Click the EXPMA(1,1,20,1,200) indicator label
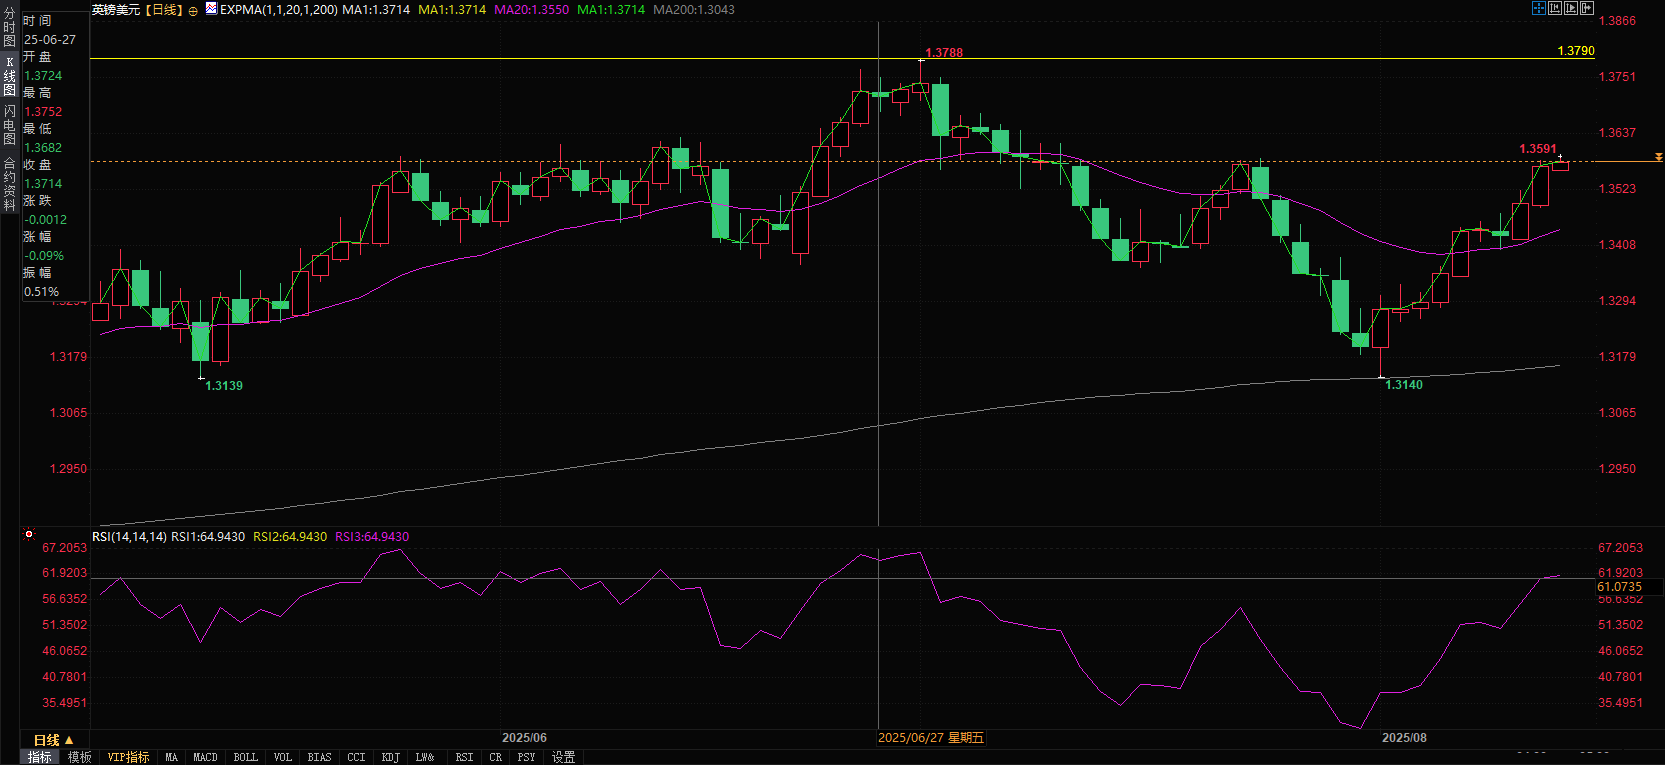The image size is (1665, 765). tap(279, 9)
